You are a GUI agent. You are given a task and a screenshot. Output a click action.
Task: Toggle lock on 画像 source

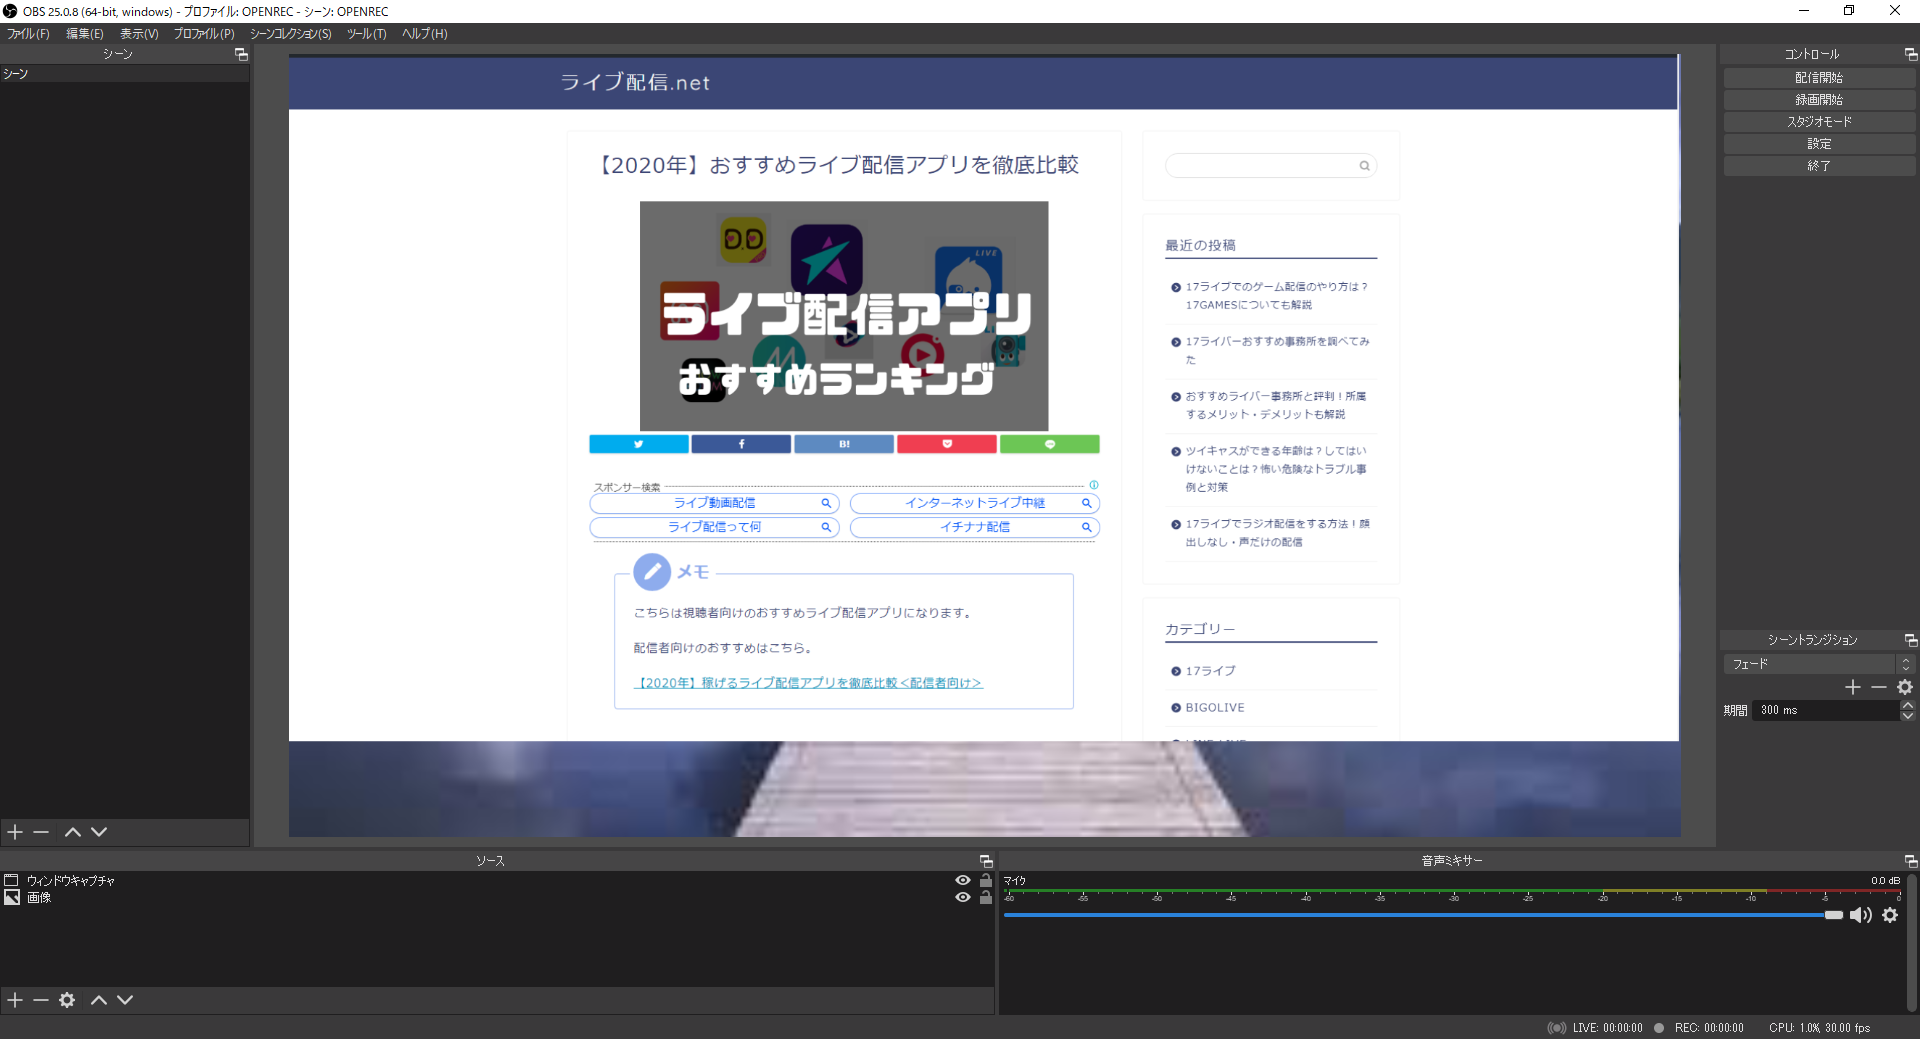coord(986,897)
